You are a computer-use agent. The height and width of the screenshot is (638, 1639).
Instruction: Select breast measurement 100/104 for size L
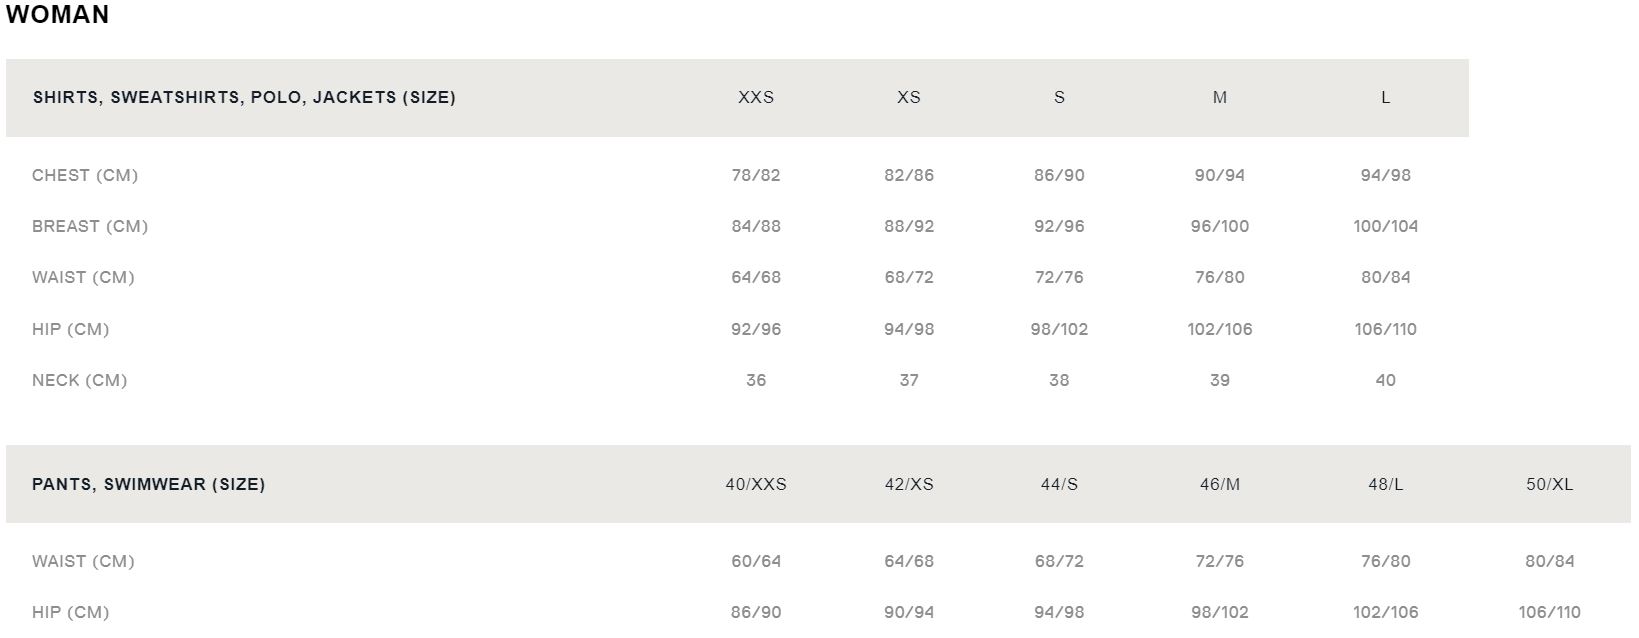click(1385, 226)
